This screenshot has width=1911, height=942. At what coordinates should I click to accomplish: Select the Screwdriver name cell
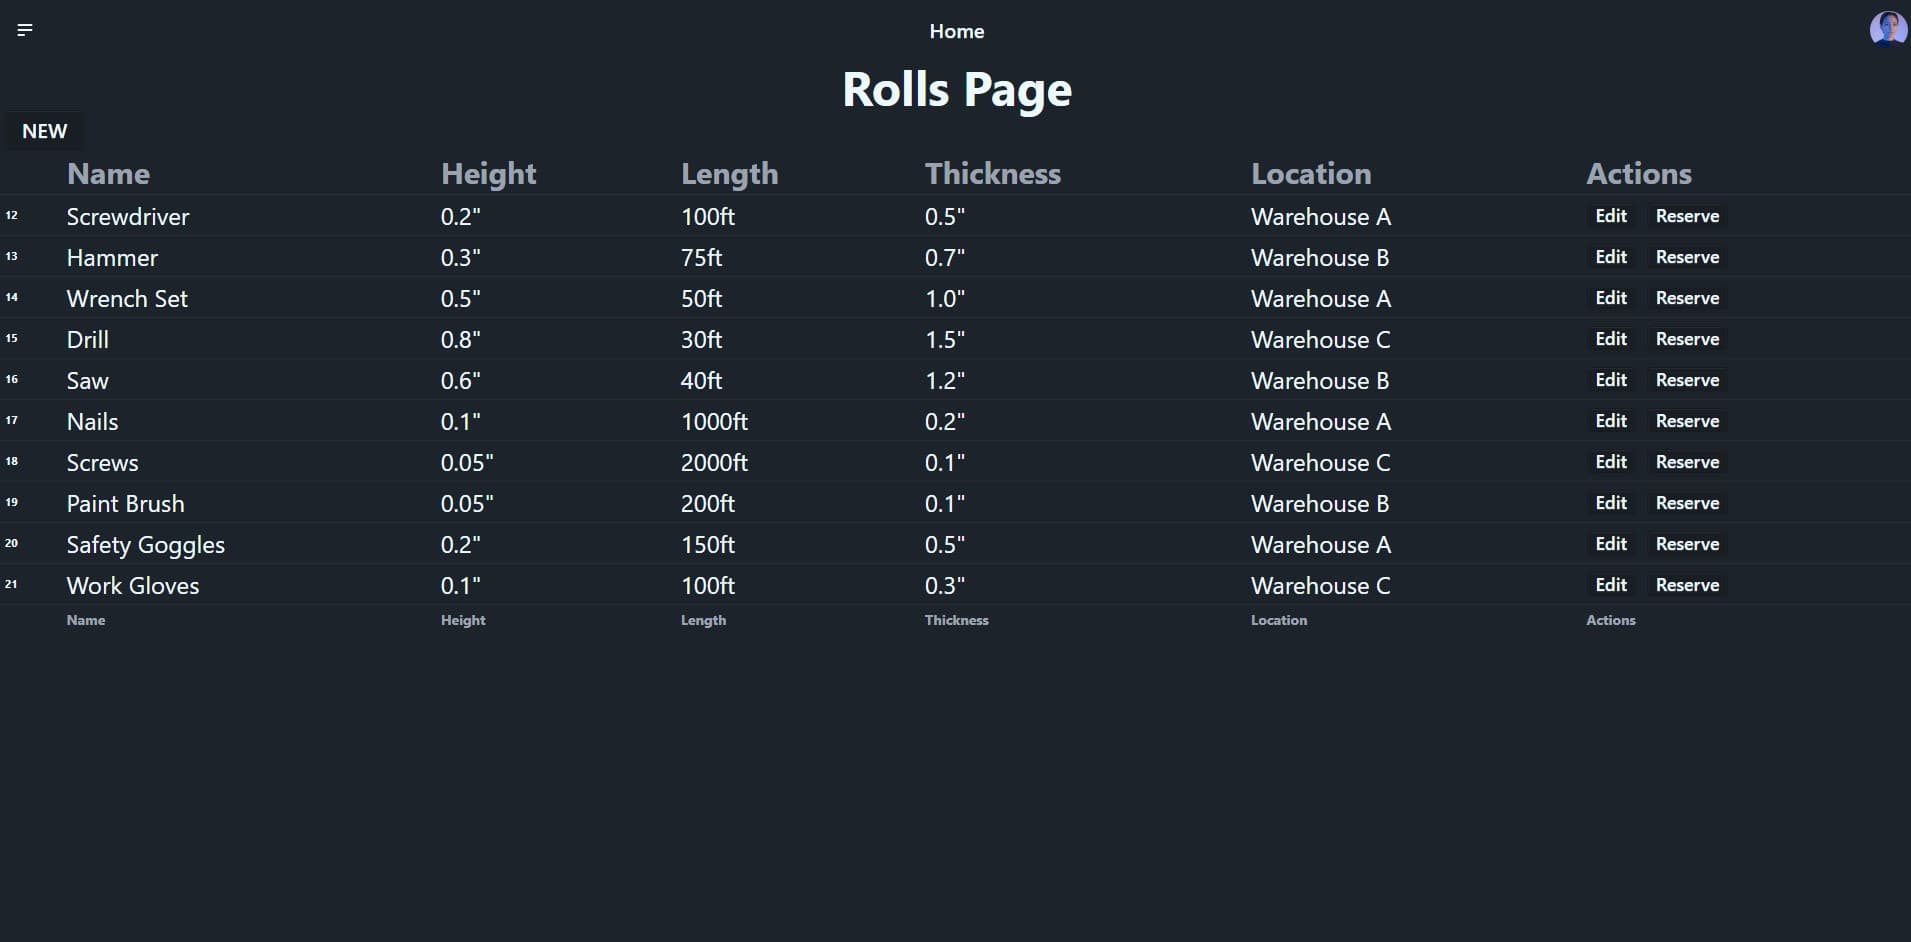tap(128, 217)
